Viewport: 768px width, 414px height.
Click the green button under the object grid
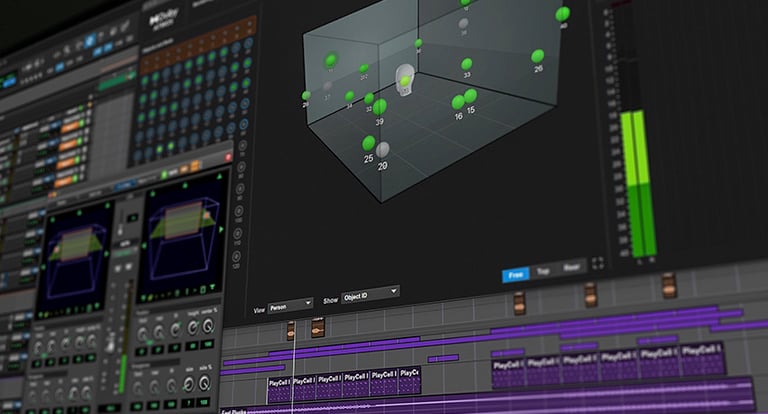click(165, 174)
